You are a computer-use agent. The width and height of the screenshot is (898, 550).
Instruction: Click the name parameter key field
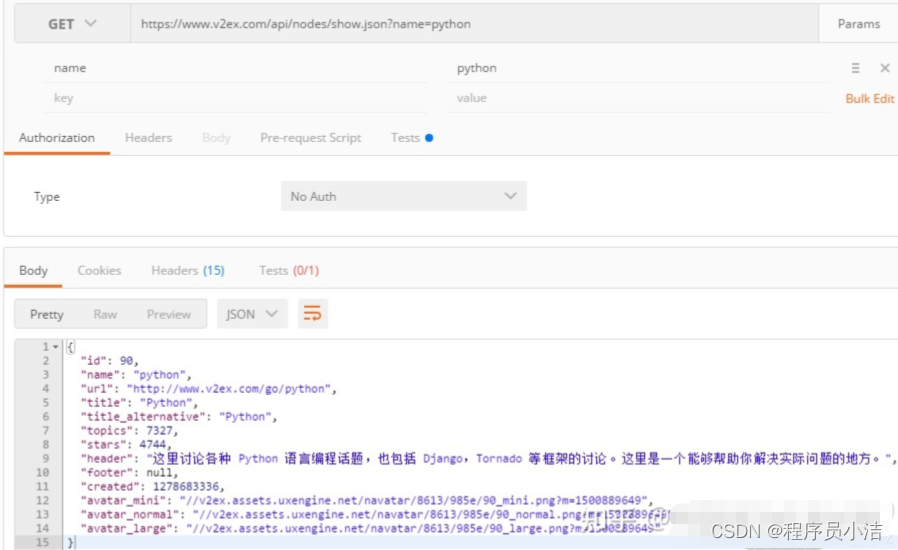235,68
